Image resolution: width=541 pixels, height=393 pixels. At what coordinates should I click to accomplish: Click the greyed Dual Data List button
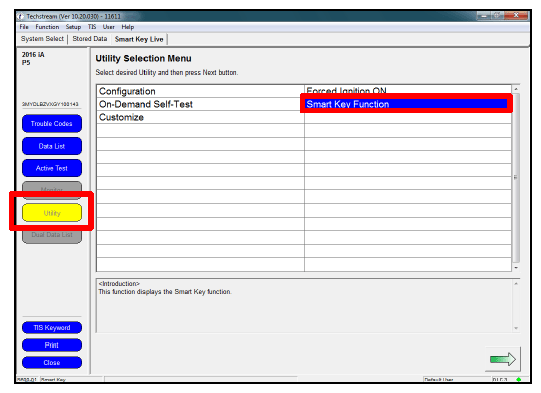pyautogui.click(x=52, y=236)
